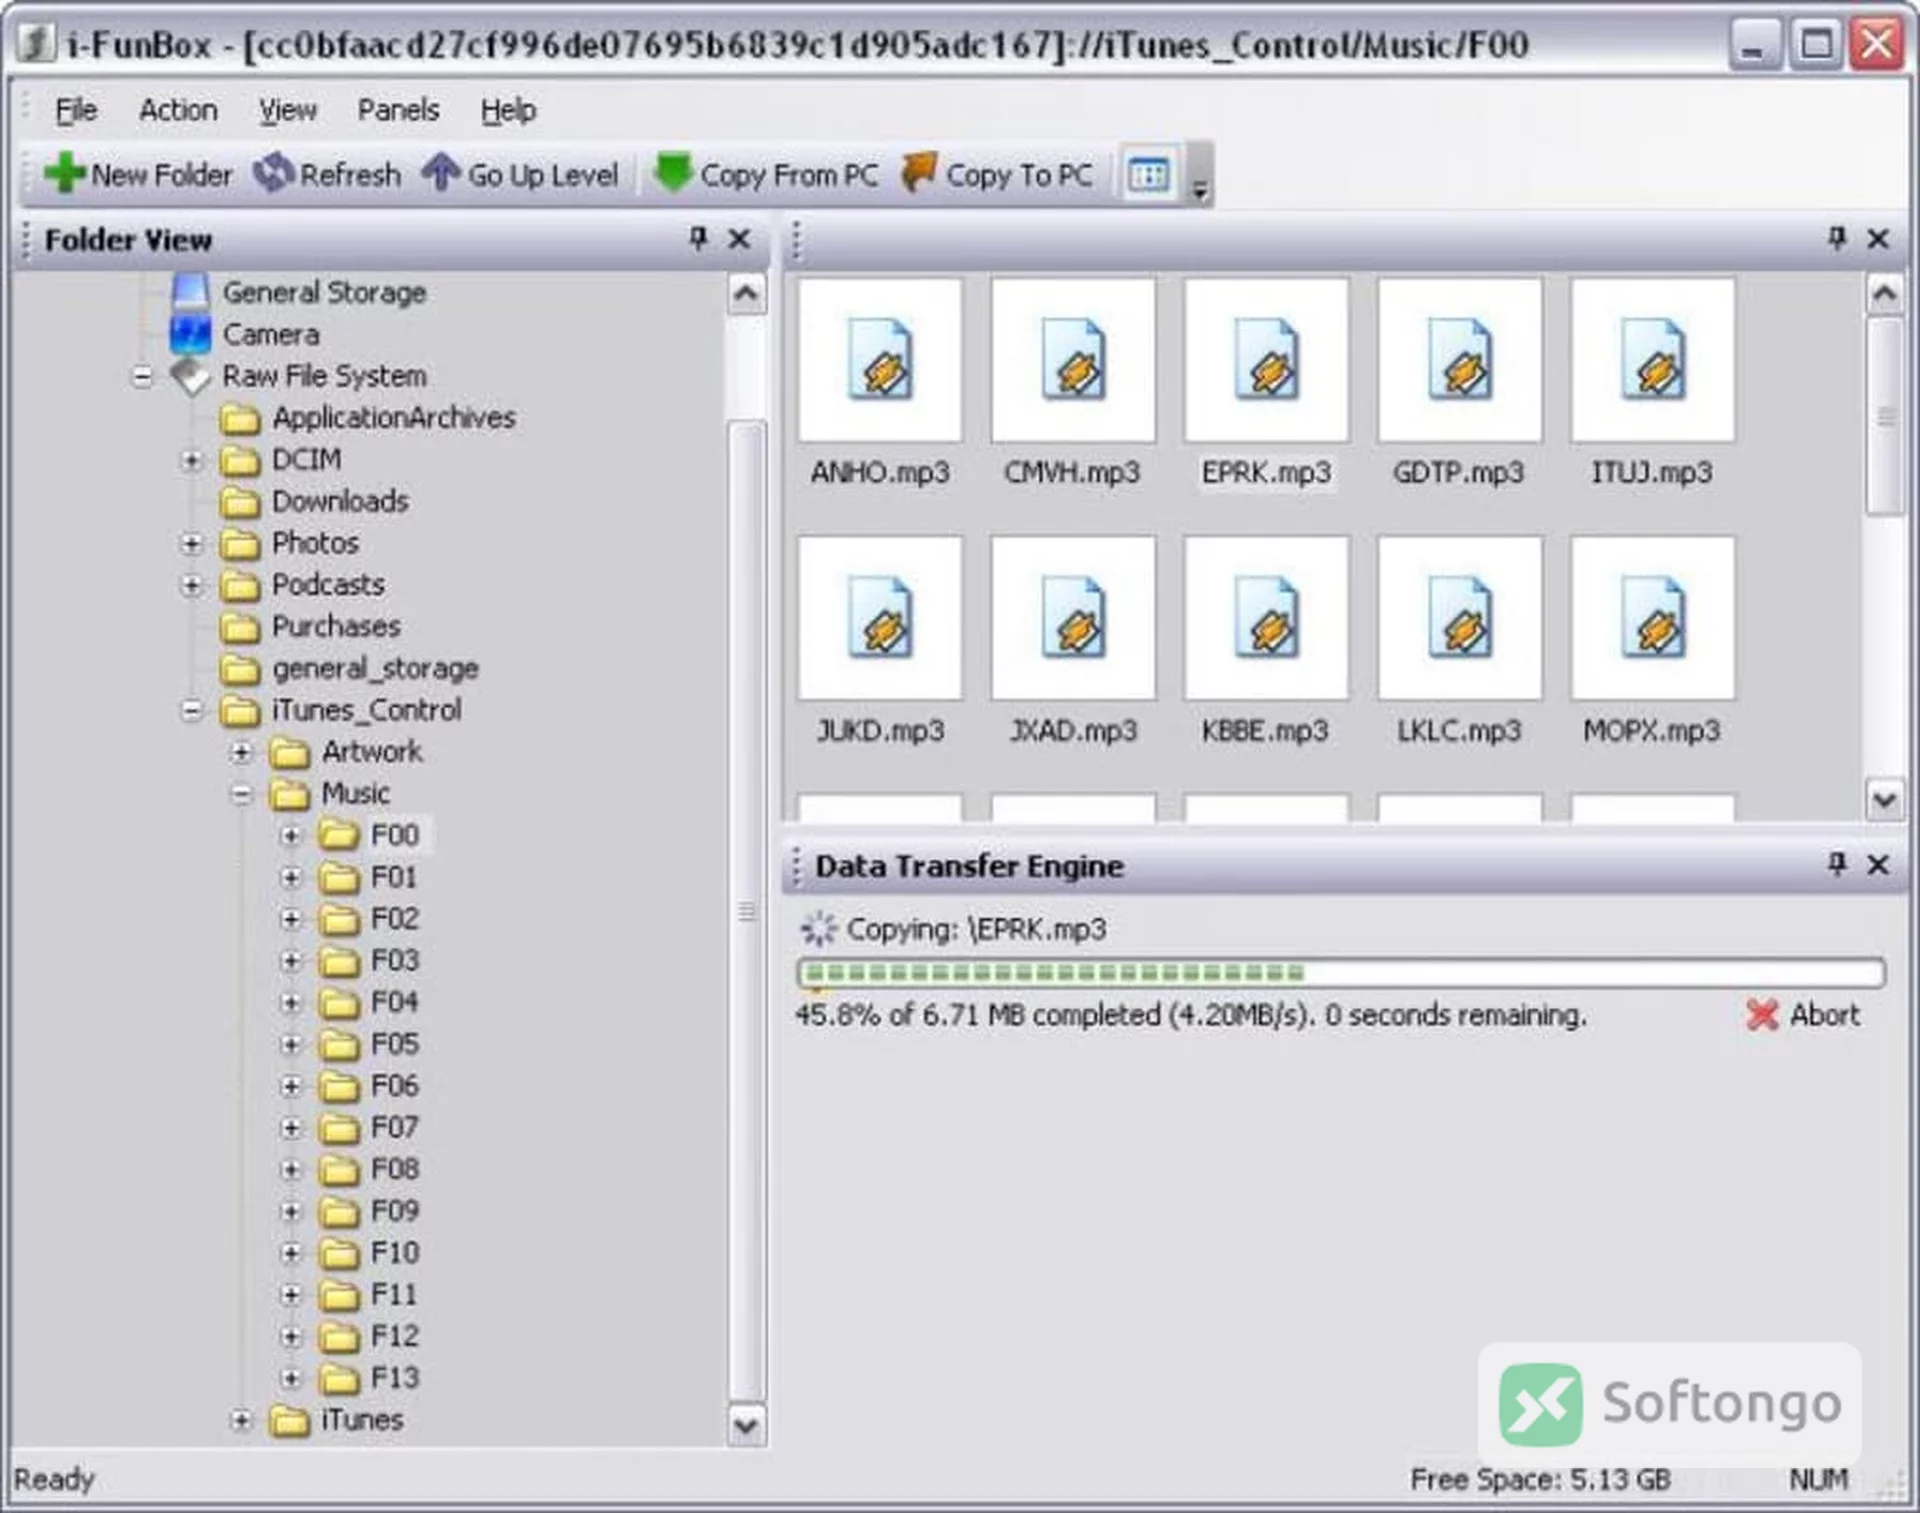1920x1513 pixels.
Task: Select the LKLC.mp3 file icon
Action: [1459, 618]
